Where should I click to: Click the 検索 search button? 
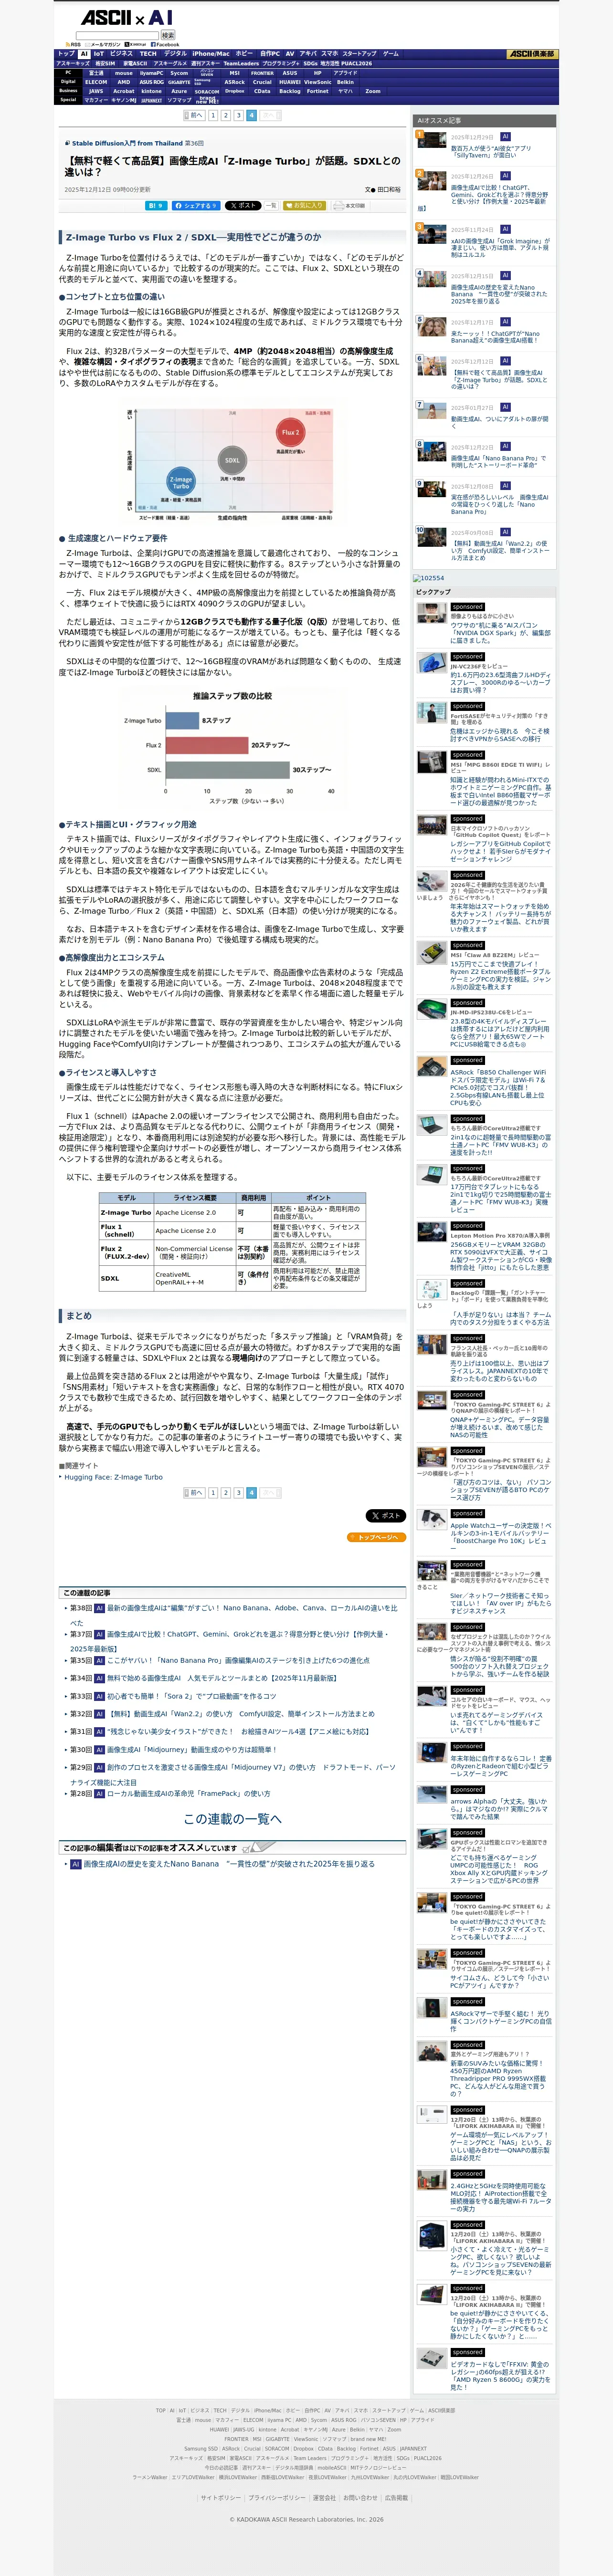(x=168, y=35)
